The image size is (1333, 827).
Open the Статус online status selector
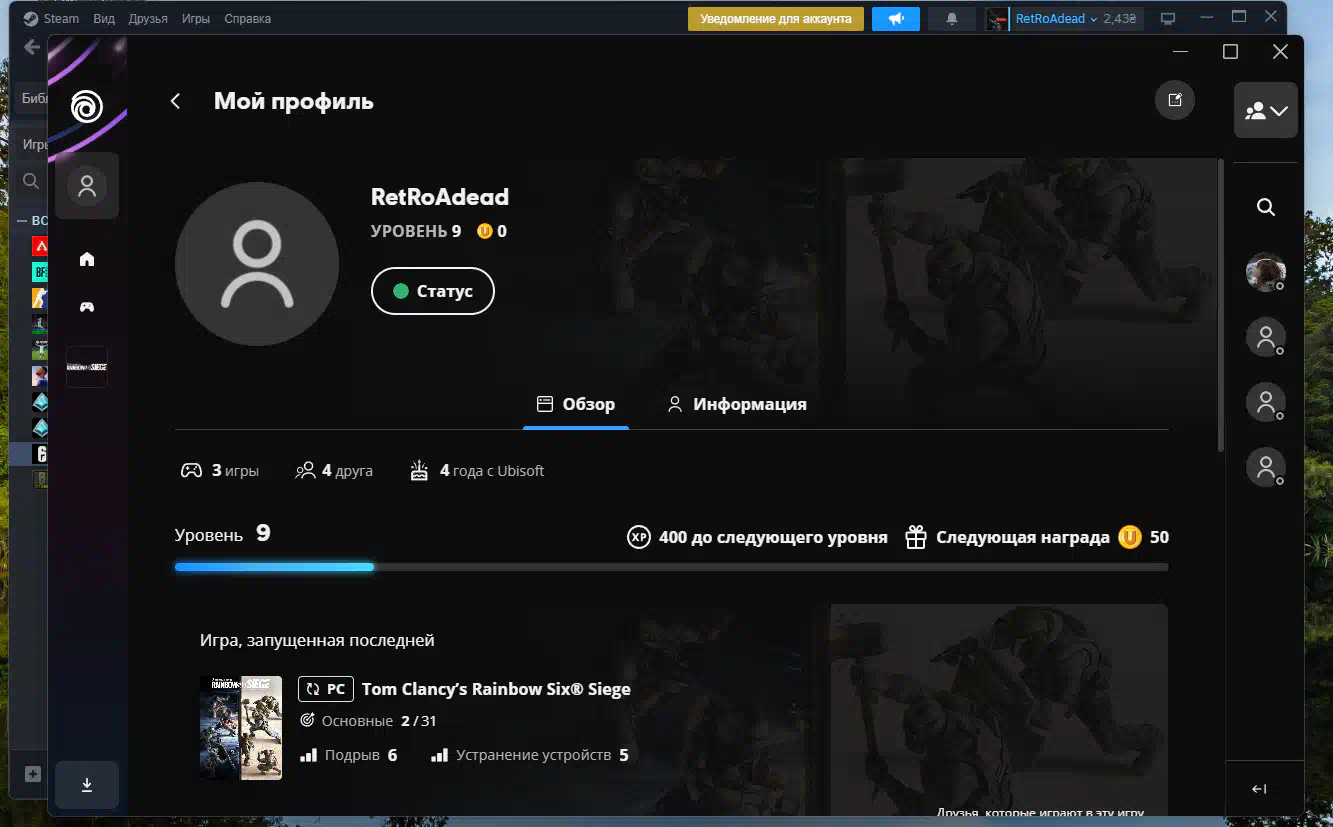point(432,291)
